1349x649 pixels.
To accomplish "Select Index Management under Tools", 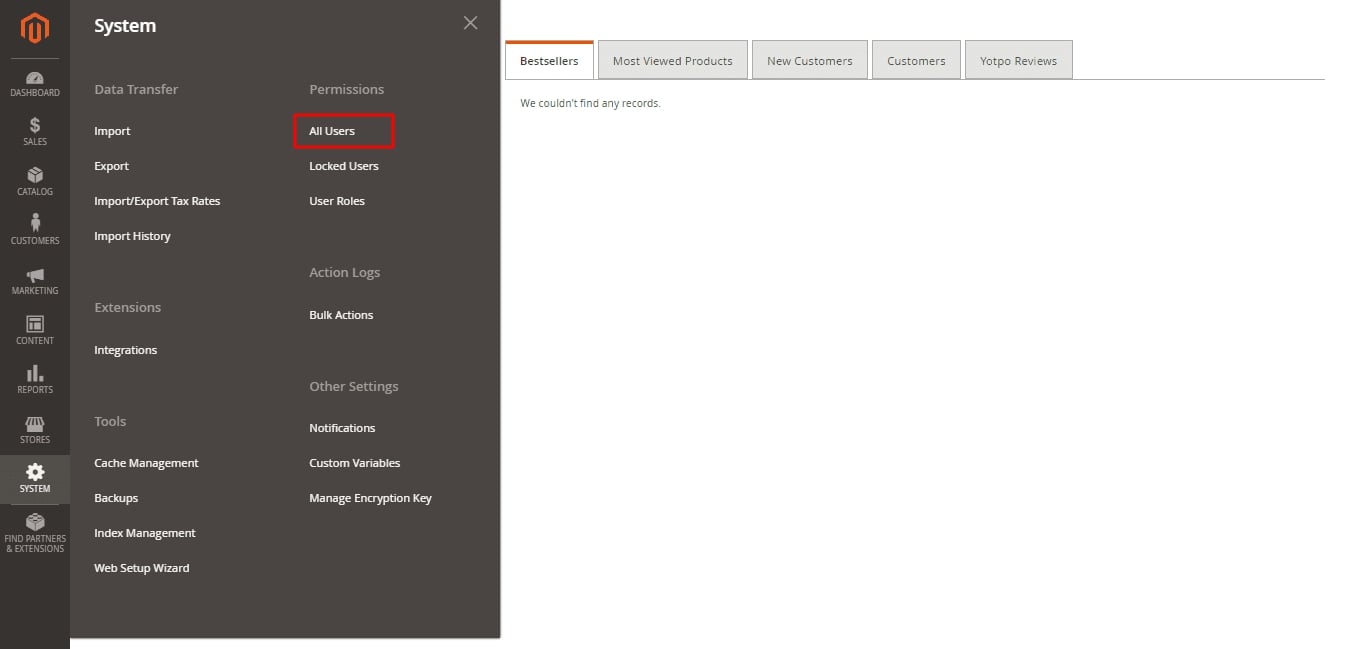I will 145,533.
